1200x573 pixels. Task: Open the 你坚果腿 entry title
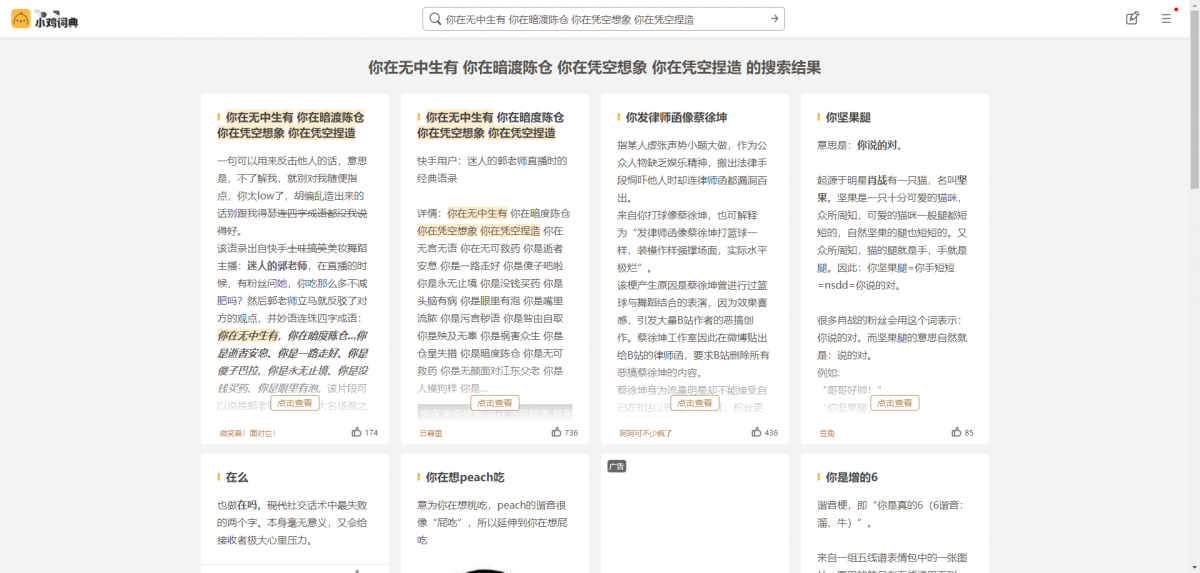(848, 117)
